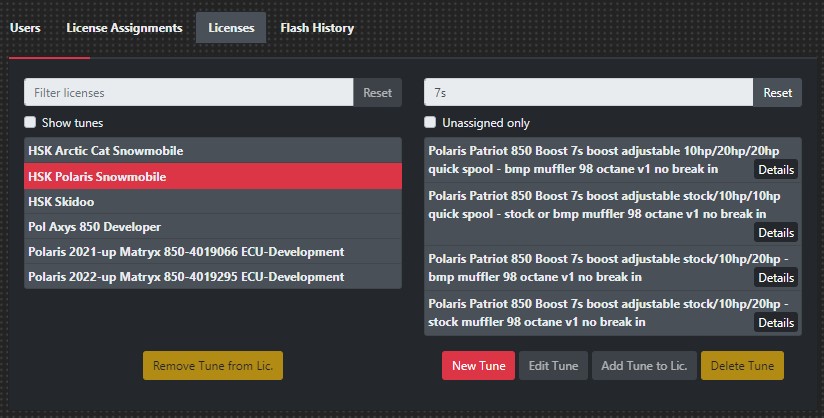
Task: Click the tune filter field containing 7s
Action: point(589,93)
